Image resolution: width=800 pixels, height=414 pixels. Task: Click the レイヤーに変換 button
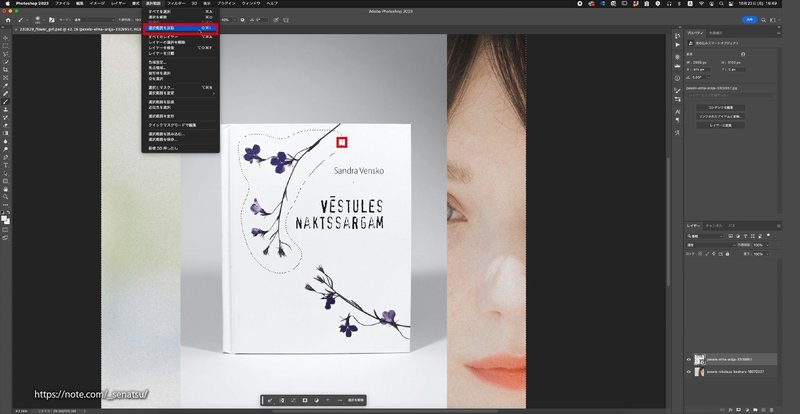(720, 125)
